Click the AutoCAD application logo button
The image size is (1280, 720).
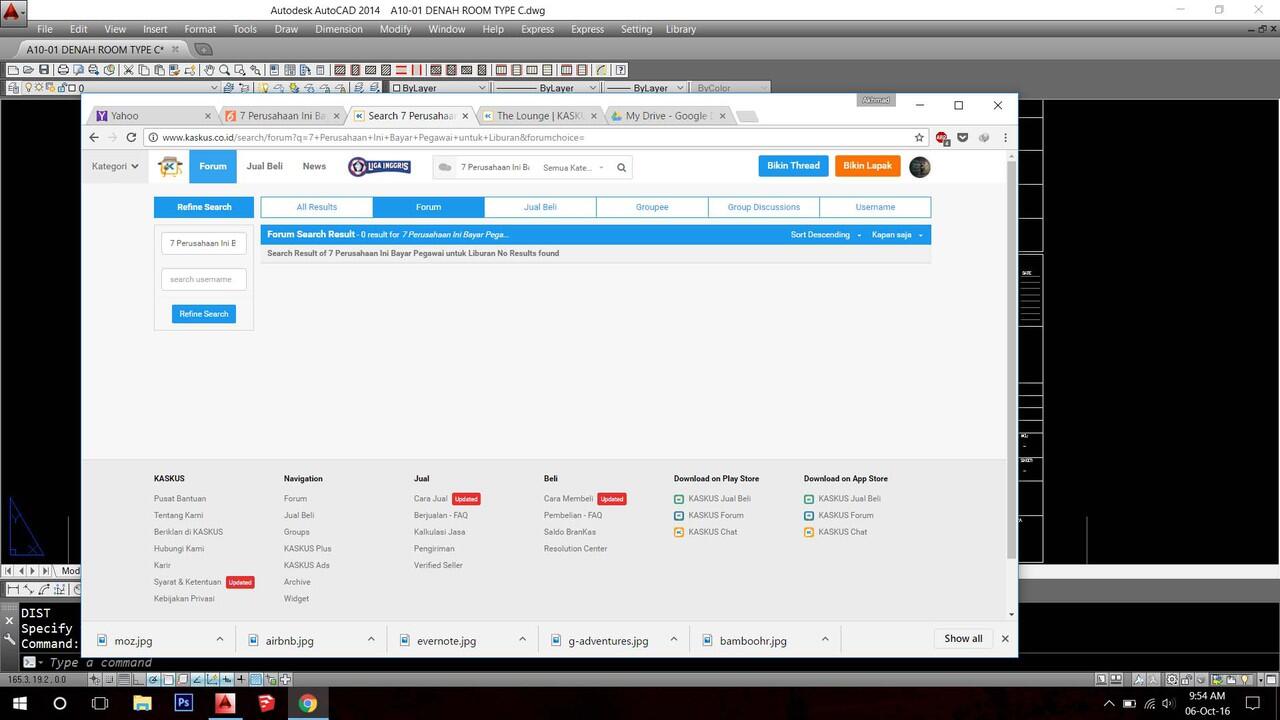(x=13, y=14)
